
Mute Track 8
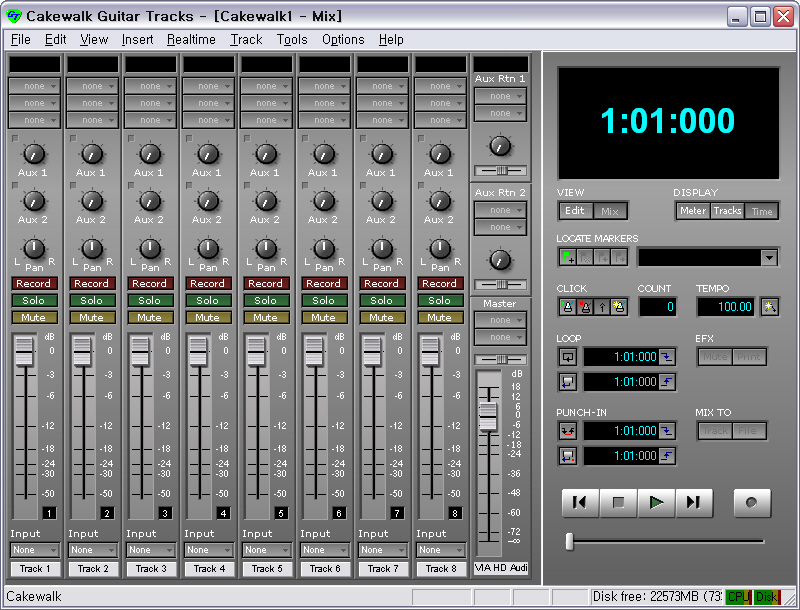pos(439,318)
